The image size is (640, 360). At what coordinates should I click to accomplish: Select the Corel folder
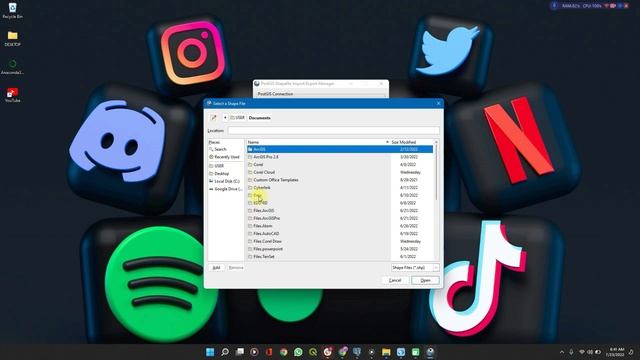coord(340,165)
